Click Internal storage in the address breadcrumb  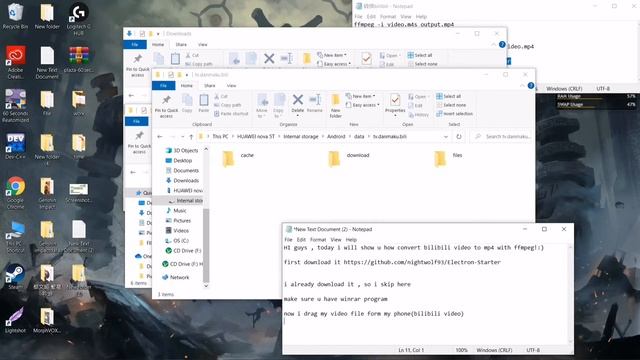[x=301, y=137]
